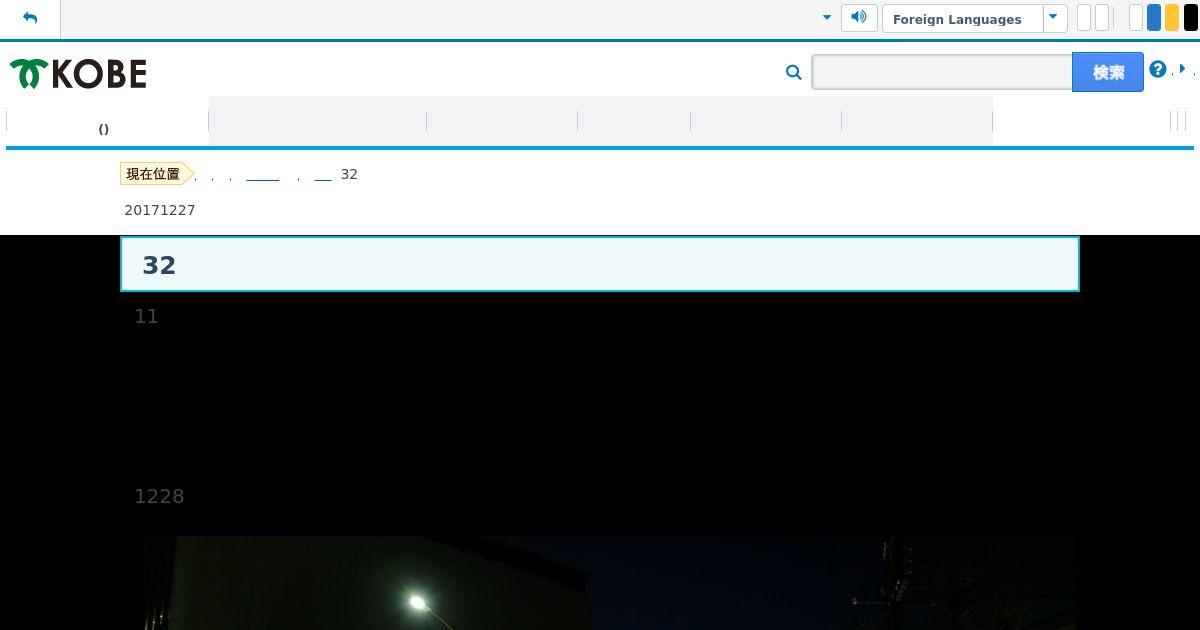Select the black color scheme swatch
Screen dimensions: 1200x630
(1191, 18)
